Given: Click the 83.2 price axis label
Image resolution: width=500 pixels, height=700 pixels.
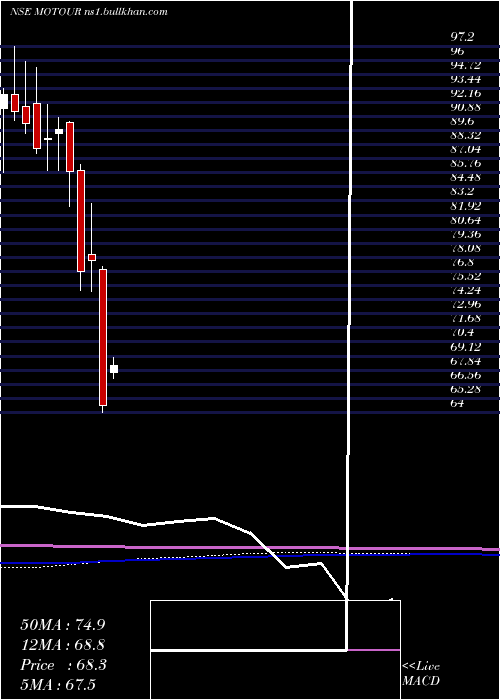Looking at the screenshot, I should coord(462,192).
